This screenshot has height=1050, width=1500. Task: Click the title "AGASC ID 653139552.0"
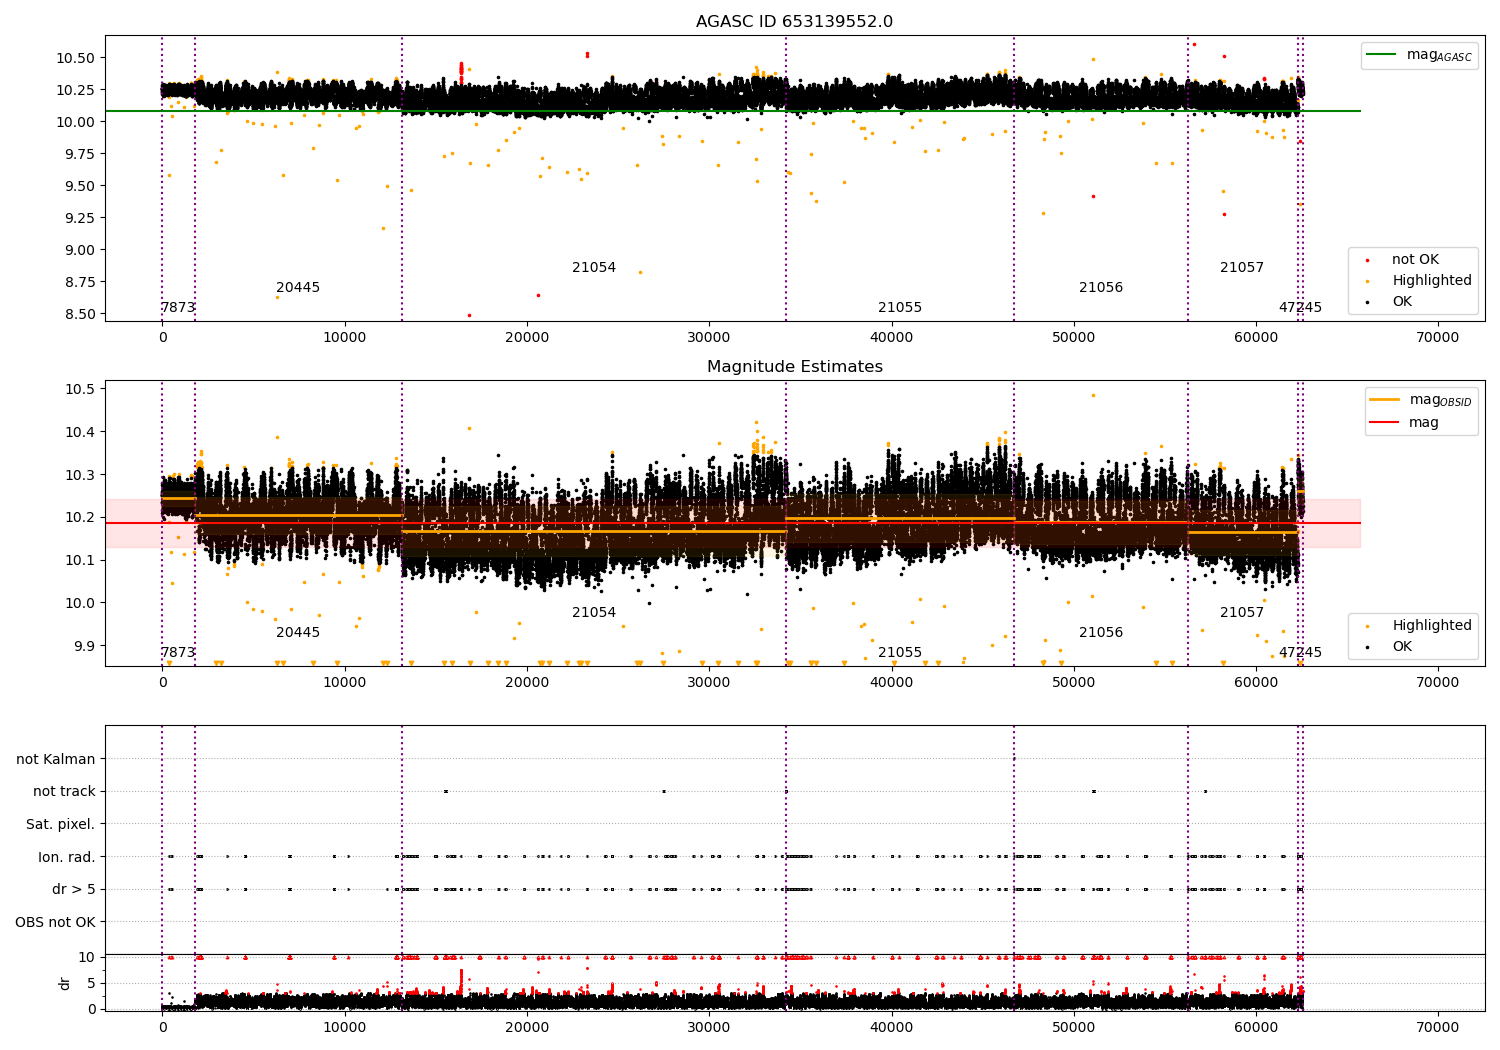click(x=794, y=22)
